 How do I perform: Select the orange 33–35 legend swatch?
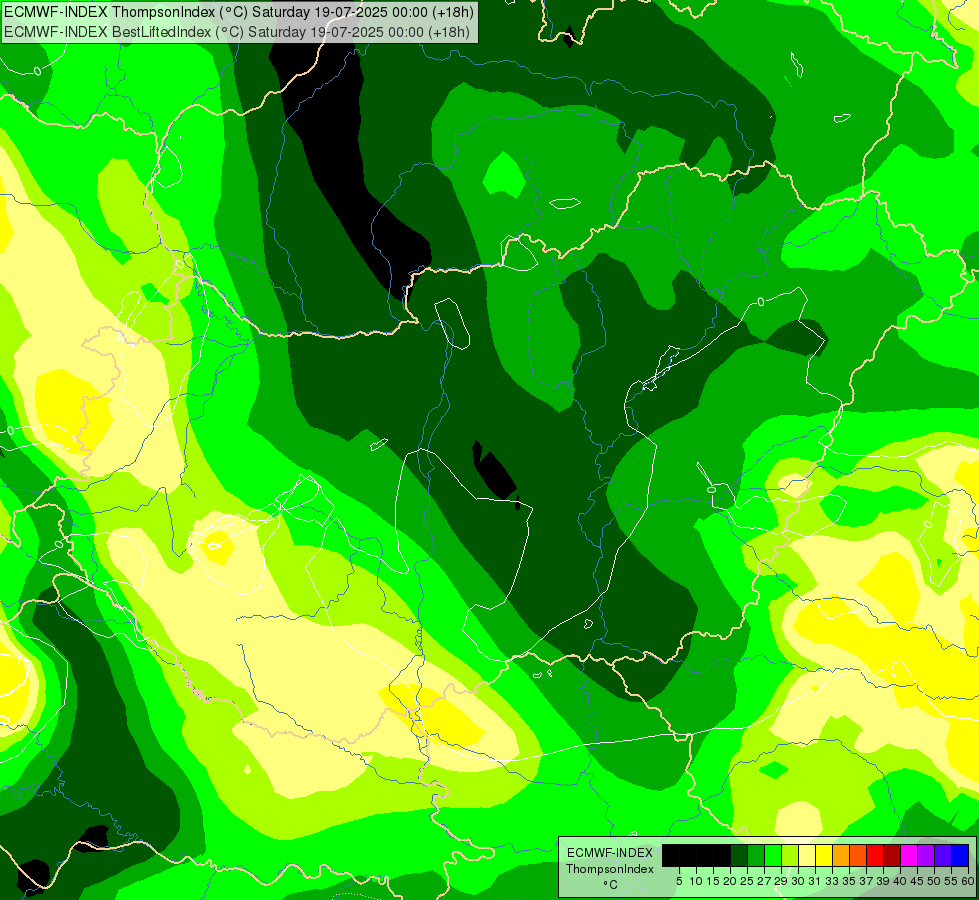click(841, 856)
